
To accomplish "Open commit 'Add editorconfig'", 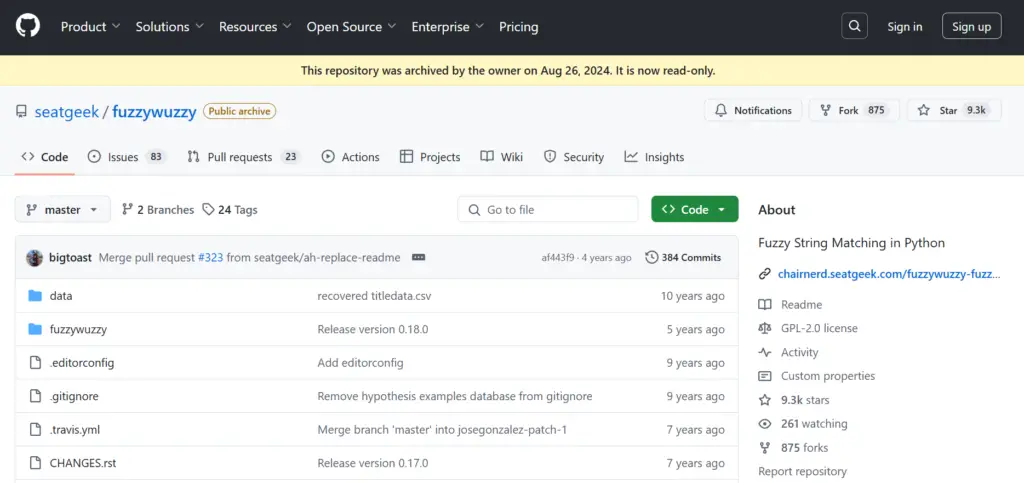I will pos(360,363).
